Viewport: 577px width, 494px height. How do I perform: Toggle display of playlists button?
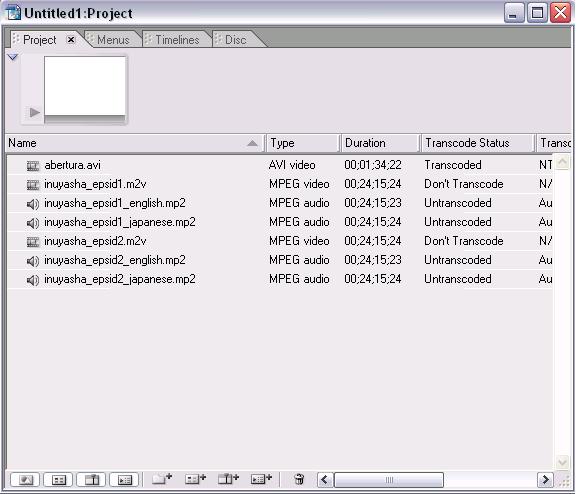(124, 480)
